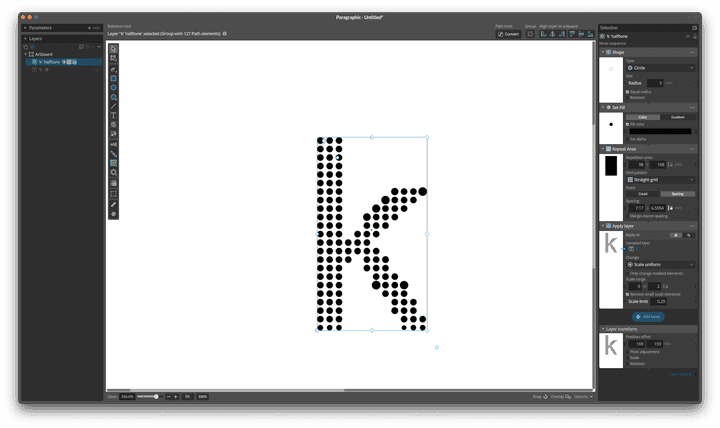Viewport: 720px width, 428px height.
Task: Open the Layer output link
Action: 680,374
